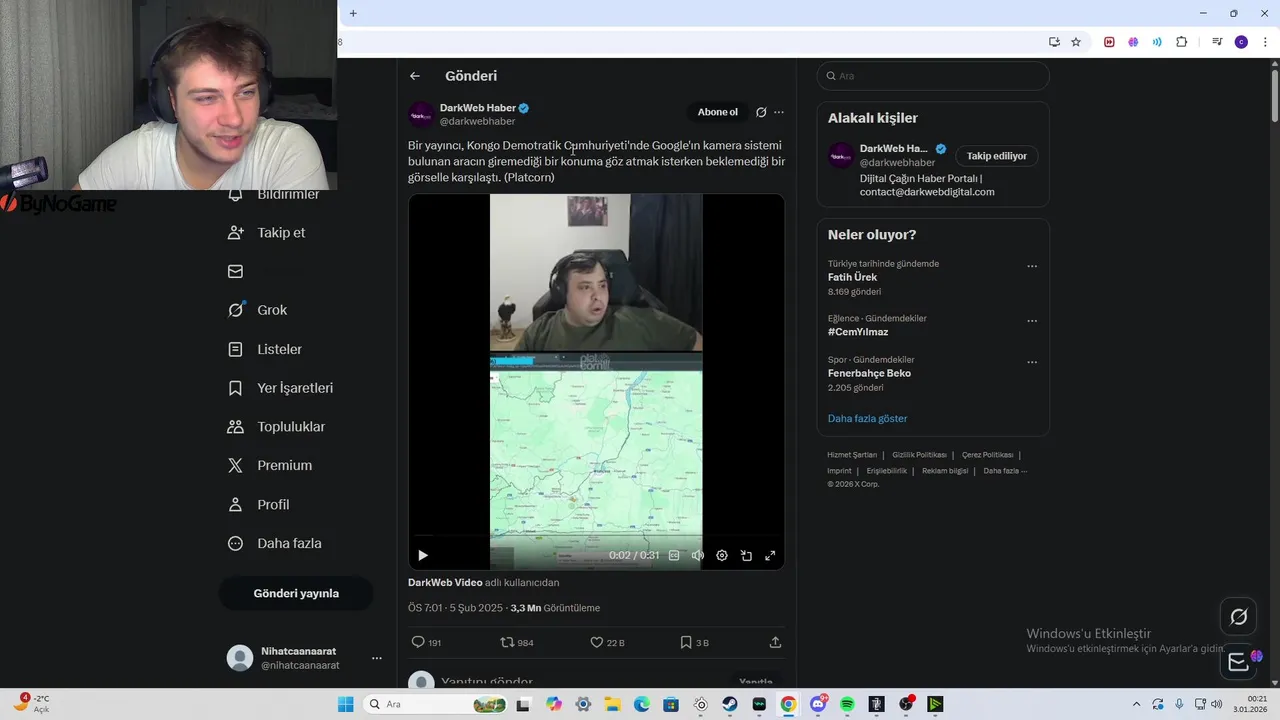The height and width of the screenshot is (720, 1280).
Task: Open Steam from the taskbar
Action: [730, 704]
